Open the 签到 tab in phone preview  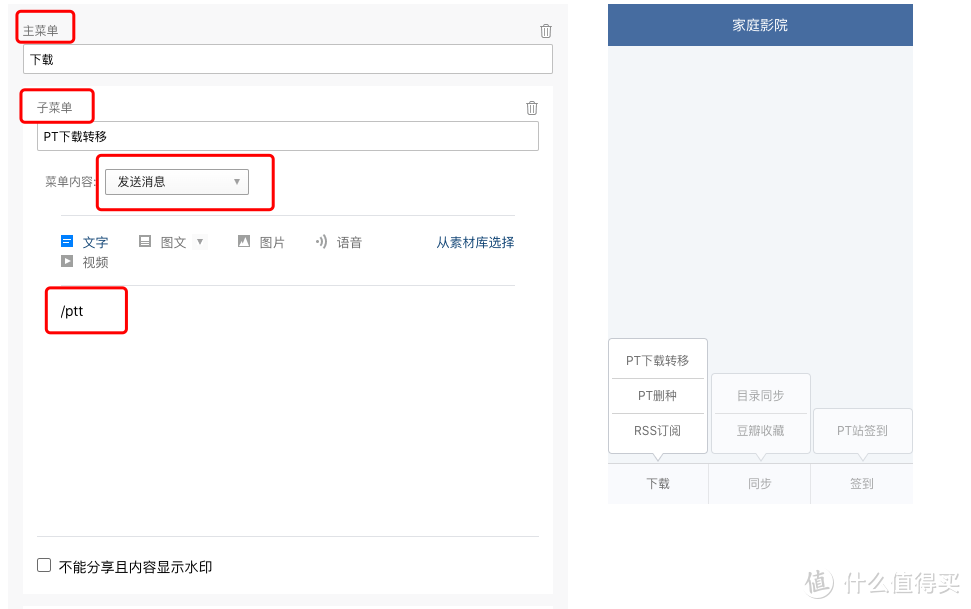click(862, 483)
